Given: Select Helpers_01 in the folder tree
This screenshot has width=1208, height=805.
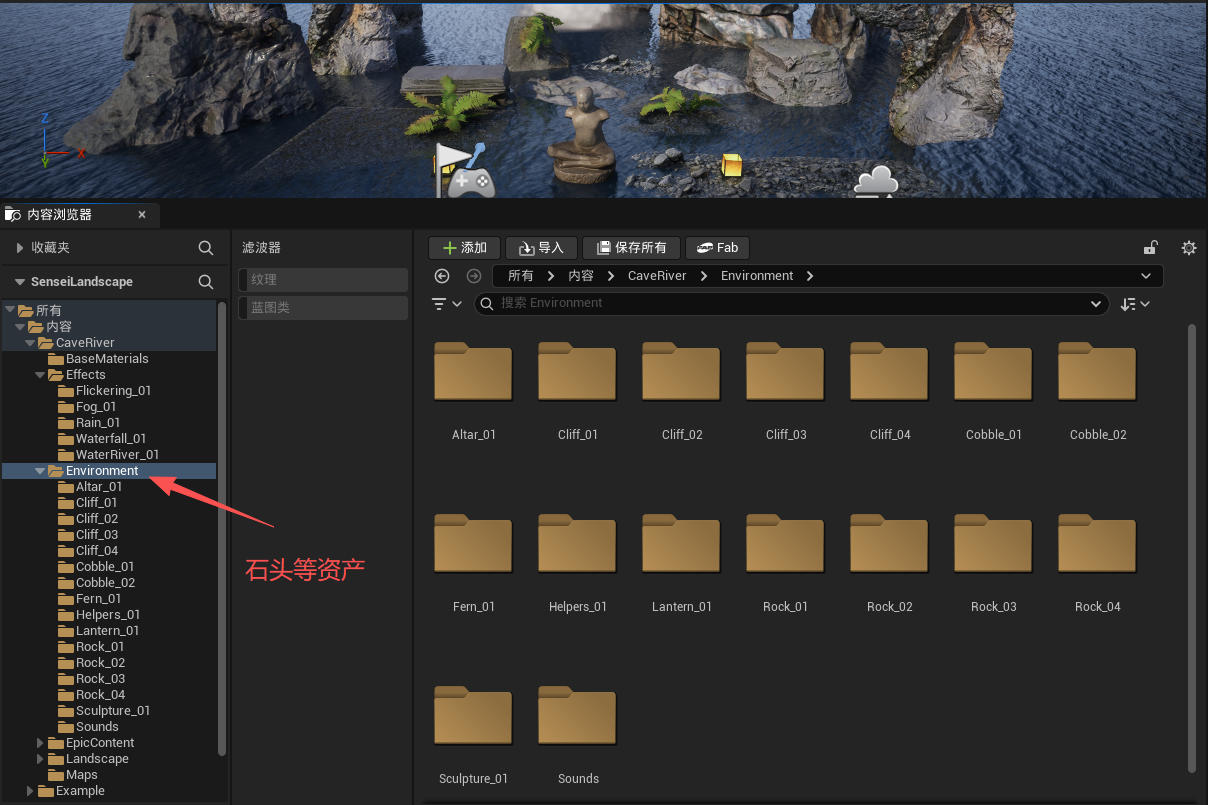Looking at the screenshot, I should click(107, 615).
